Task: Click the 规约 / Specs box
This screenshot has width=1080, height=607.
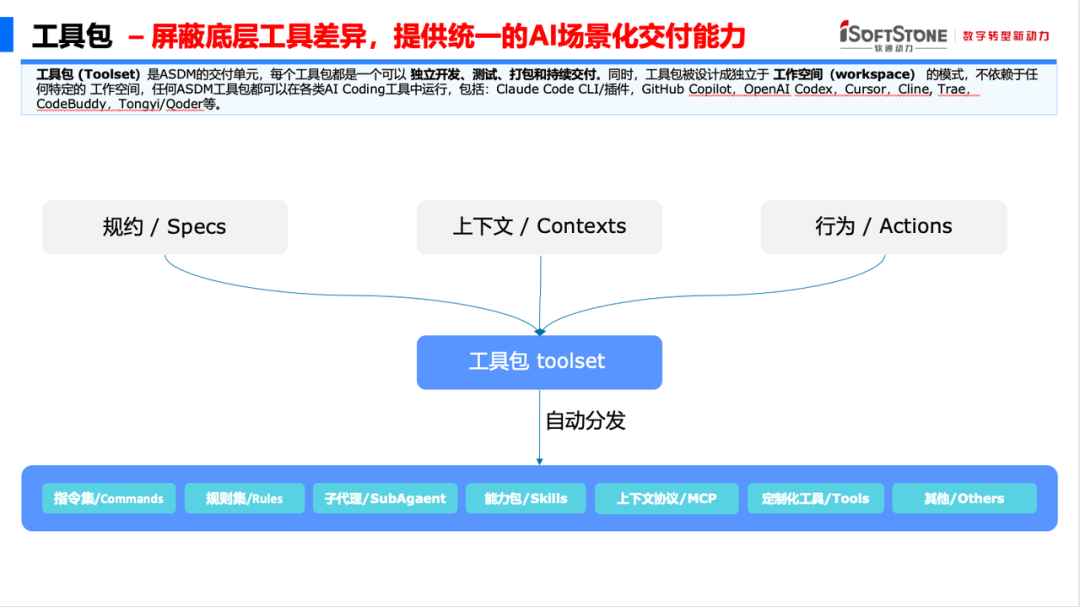Action: (165, 227)
